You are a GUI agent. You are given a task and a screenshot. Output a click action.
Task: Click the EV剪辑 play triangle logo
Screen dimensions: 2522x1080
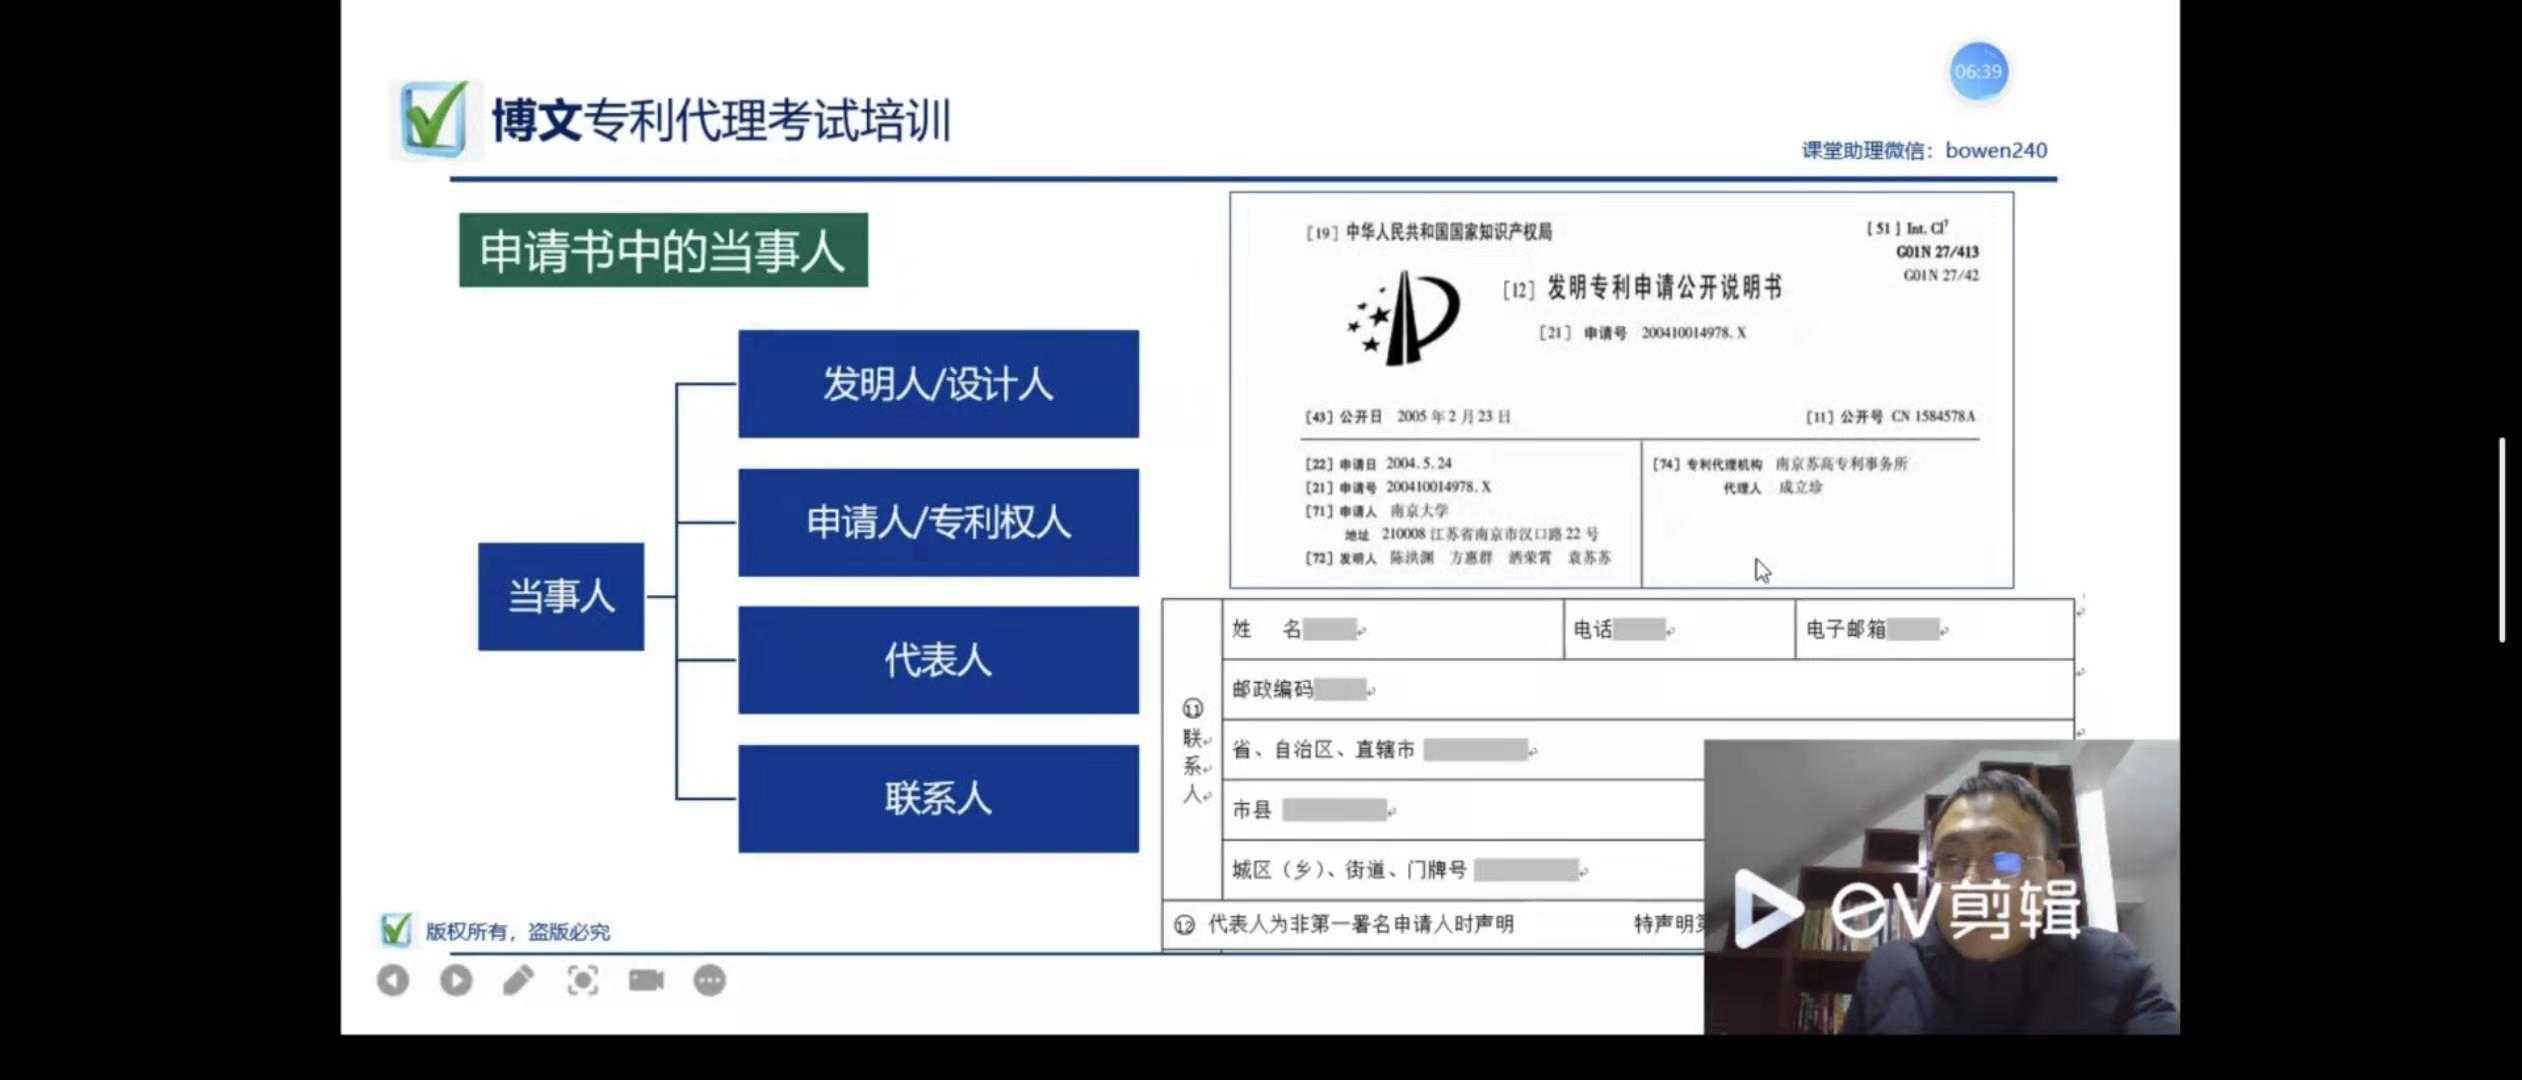1766,908
